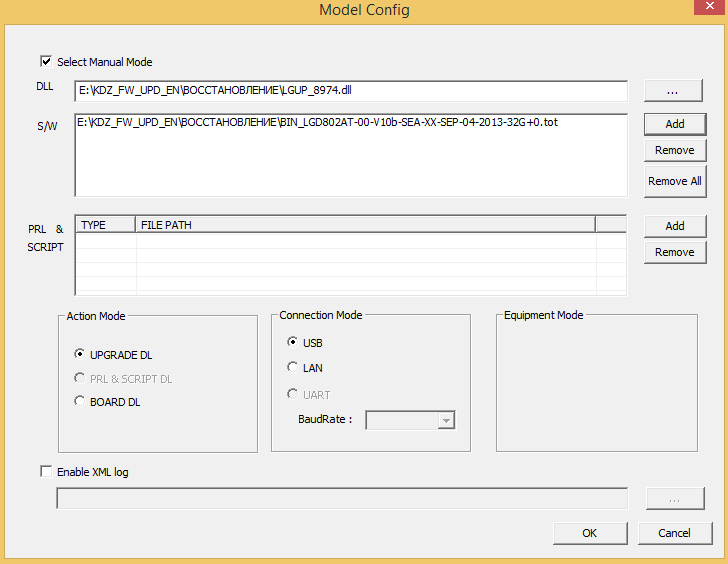
Task: Confirm with the OK button
Action: 589,533
